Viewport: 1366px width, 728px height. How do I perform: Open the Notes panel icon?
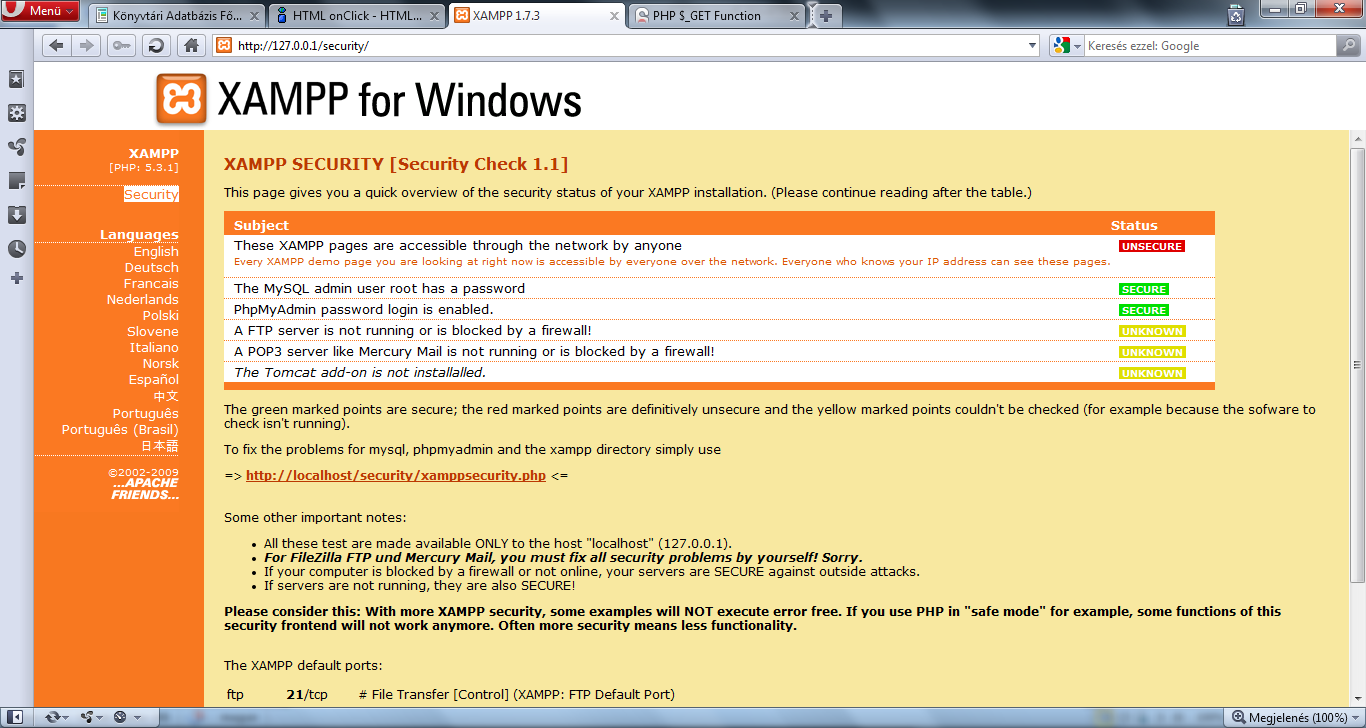click(x=16, y=181)
